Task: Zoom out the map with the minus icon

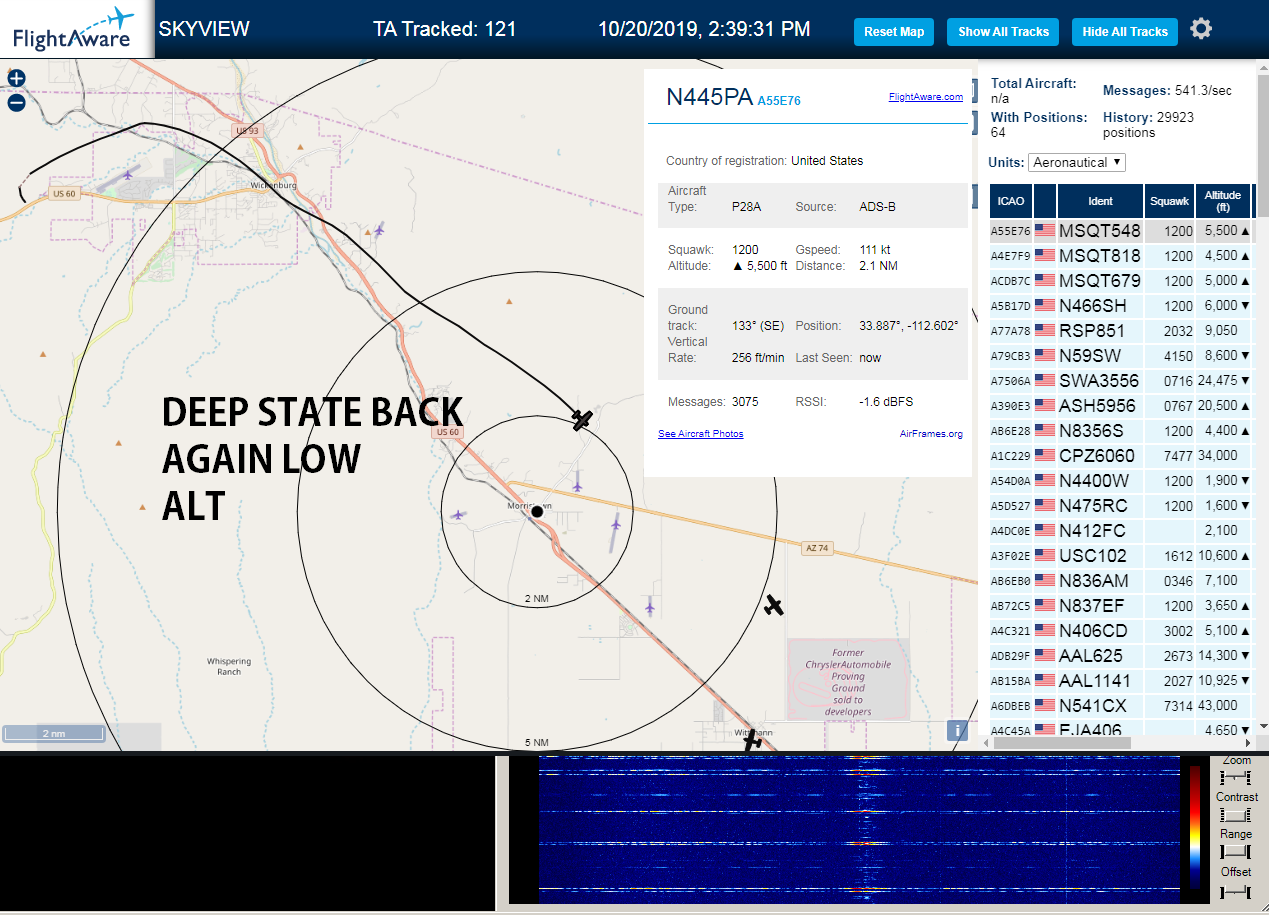Action: [x=16, y=102]
